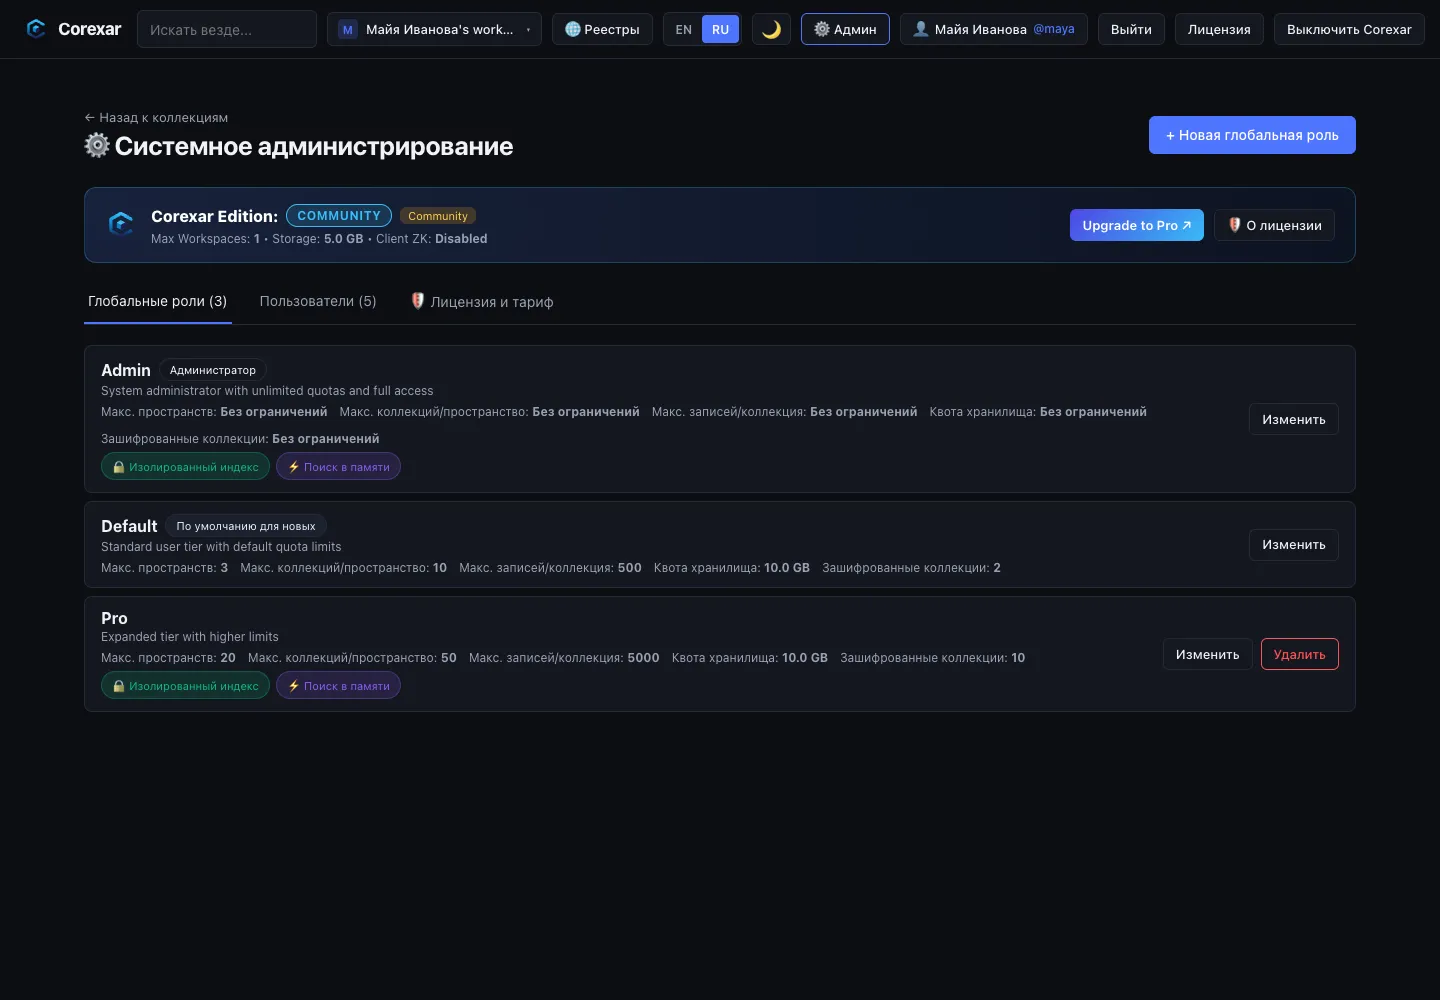
Task: Click Изолированный индекс badge on Admin role
Action: tap(185, 466)
